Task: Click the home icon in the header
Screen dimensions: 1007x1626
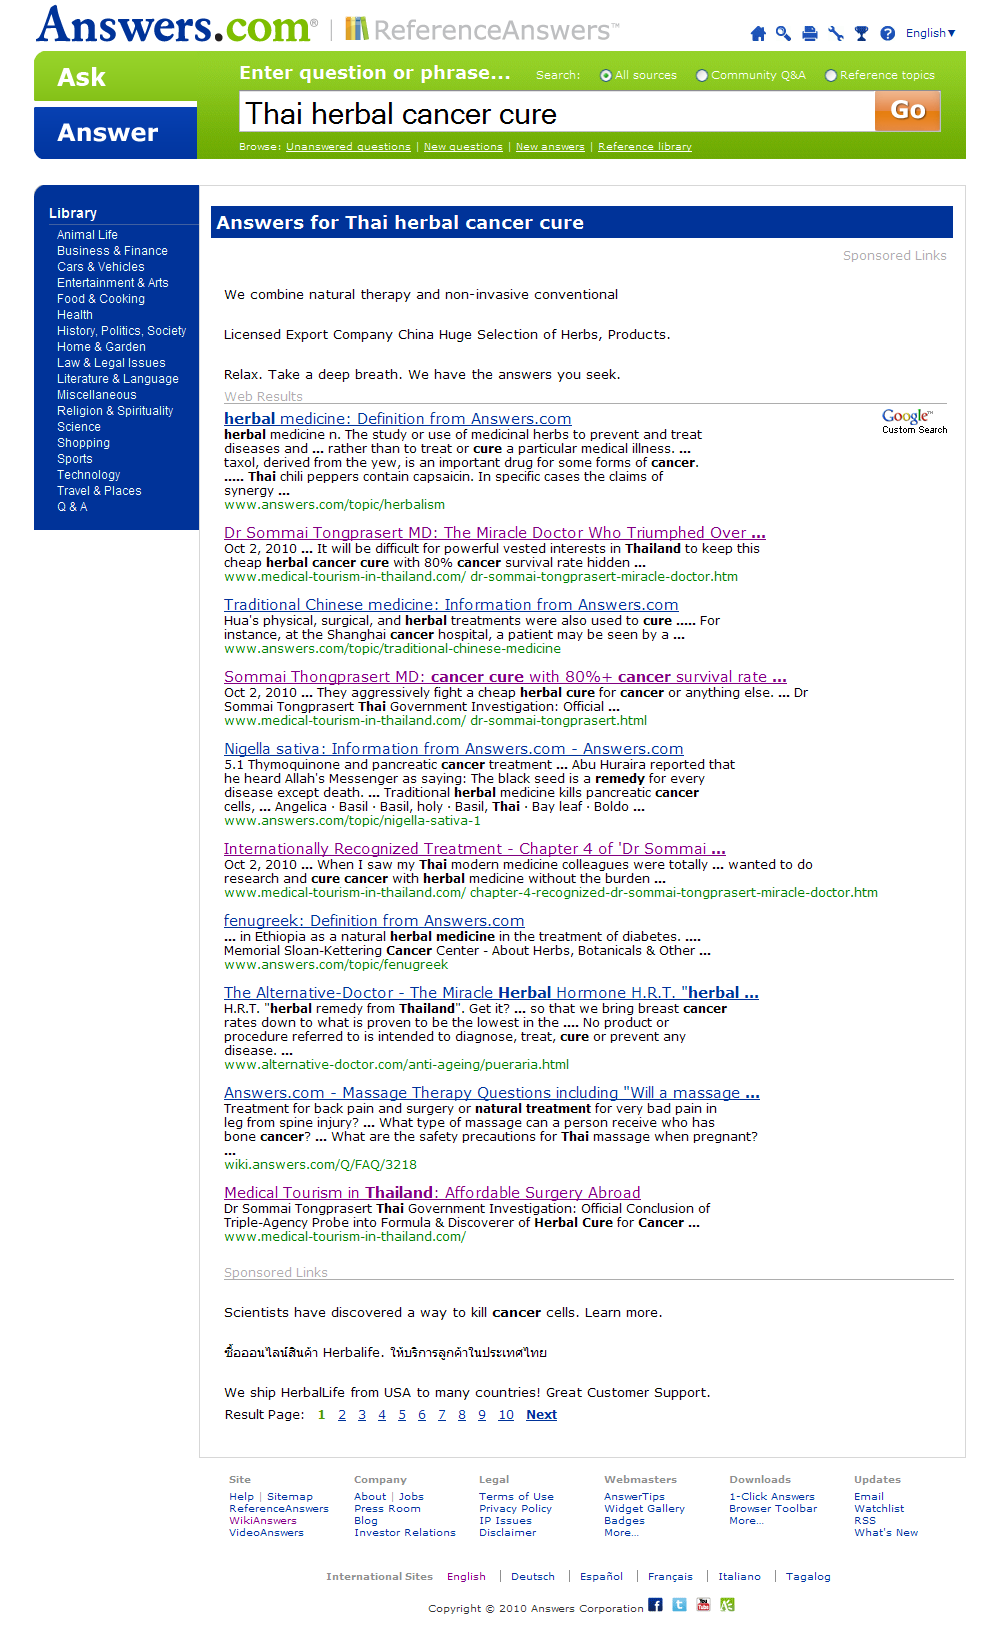Action: coord(758,34)
